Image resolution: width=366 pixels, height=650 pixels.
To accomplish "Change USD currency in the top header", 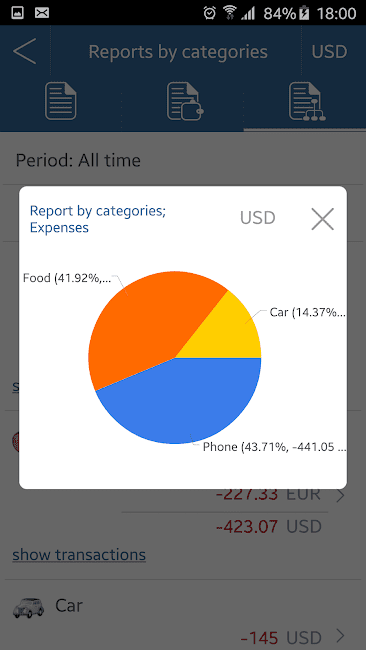I will pos(329,52).
